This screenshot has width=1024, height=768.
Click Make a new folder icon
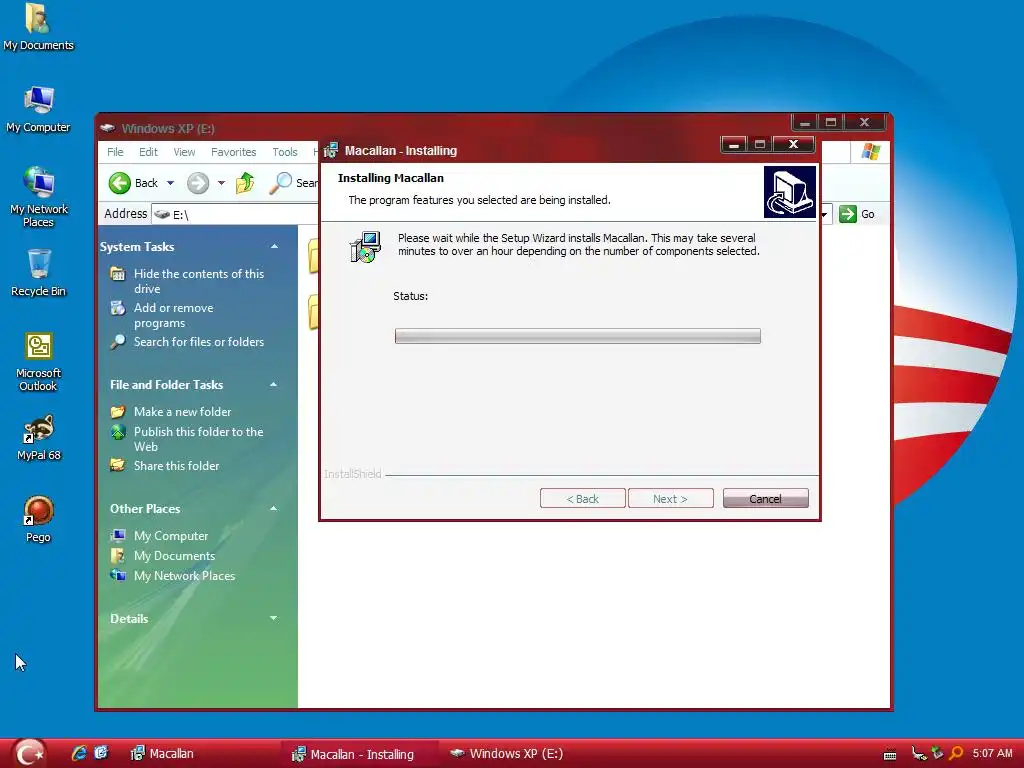point(118,412)
